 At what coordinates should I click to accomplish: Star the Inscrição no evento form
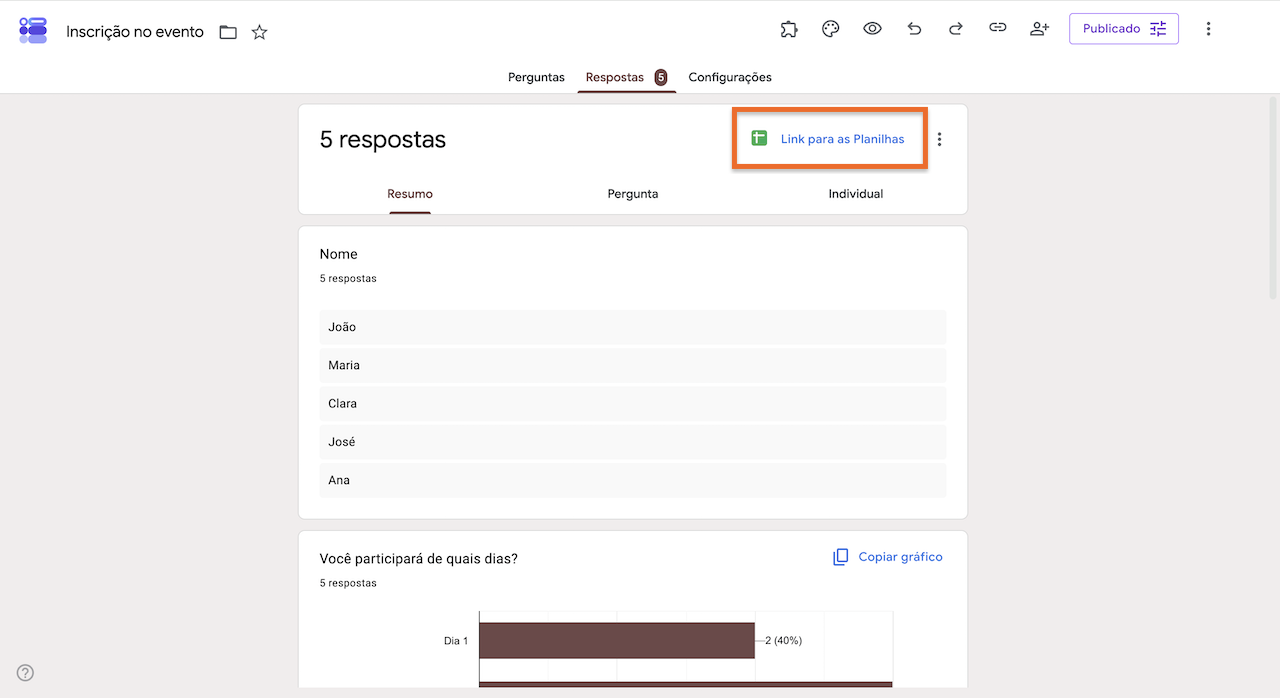259,32
